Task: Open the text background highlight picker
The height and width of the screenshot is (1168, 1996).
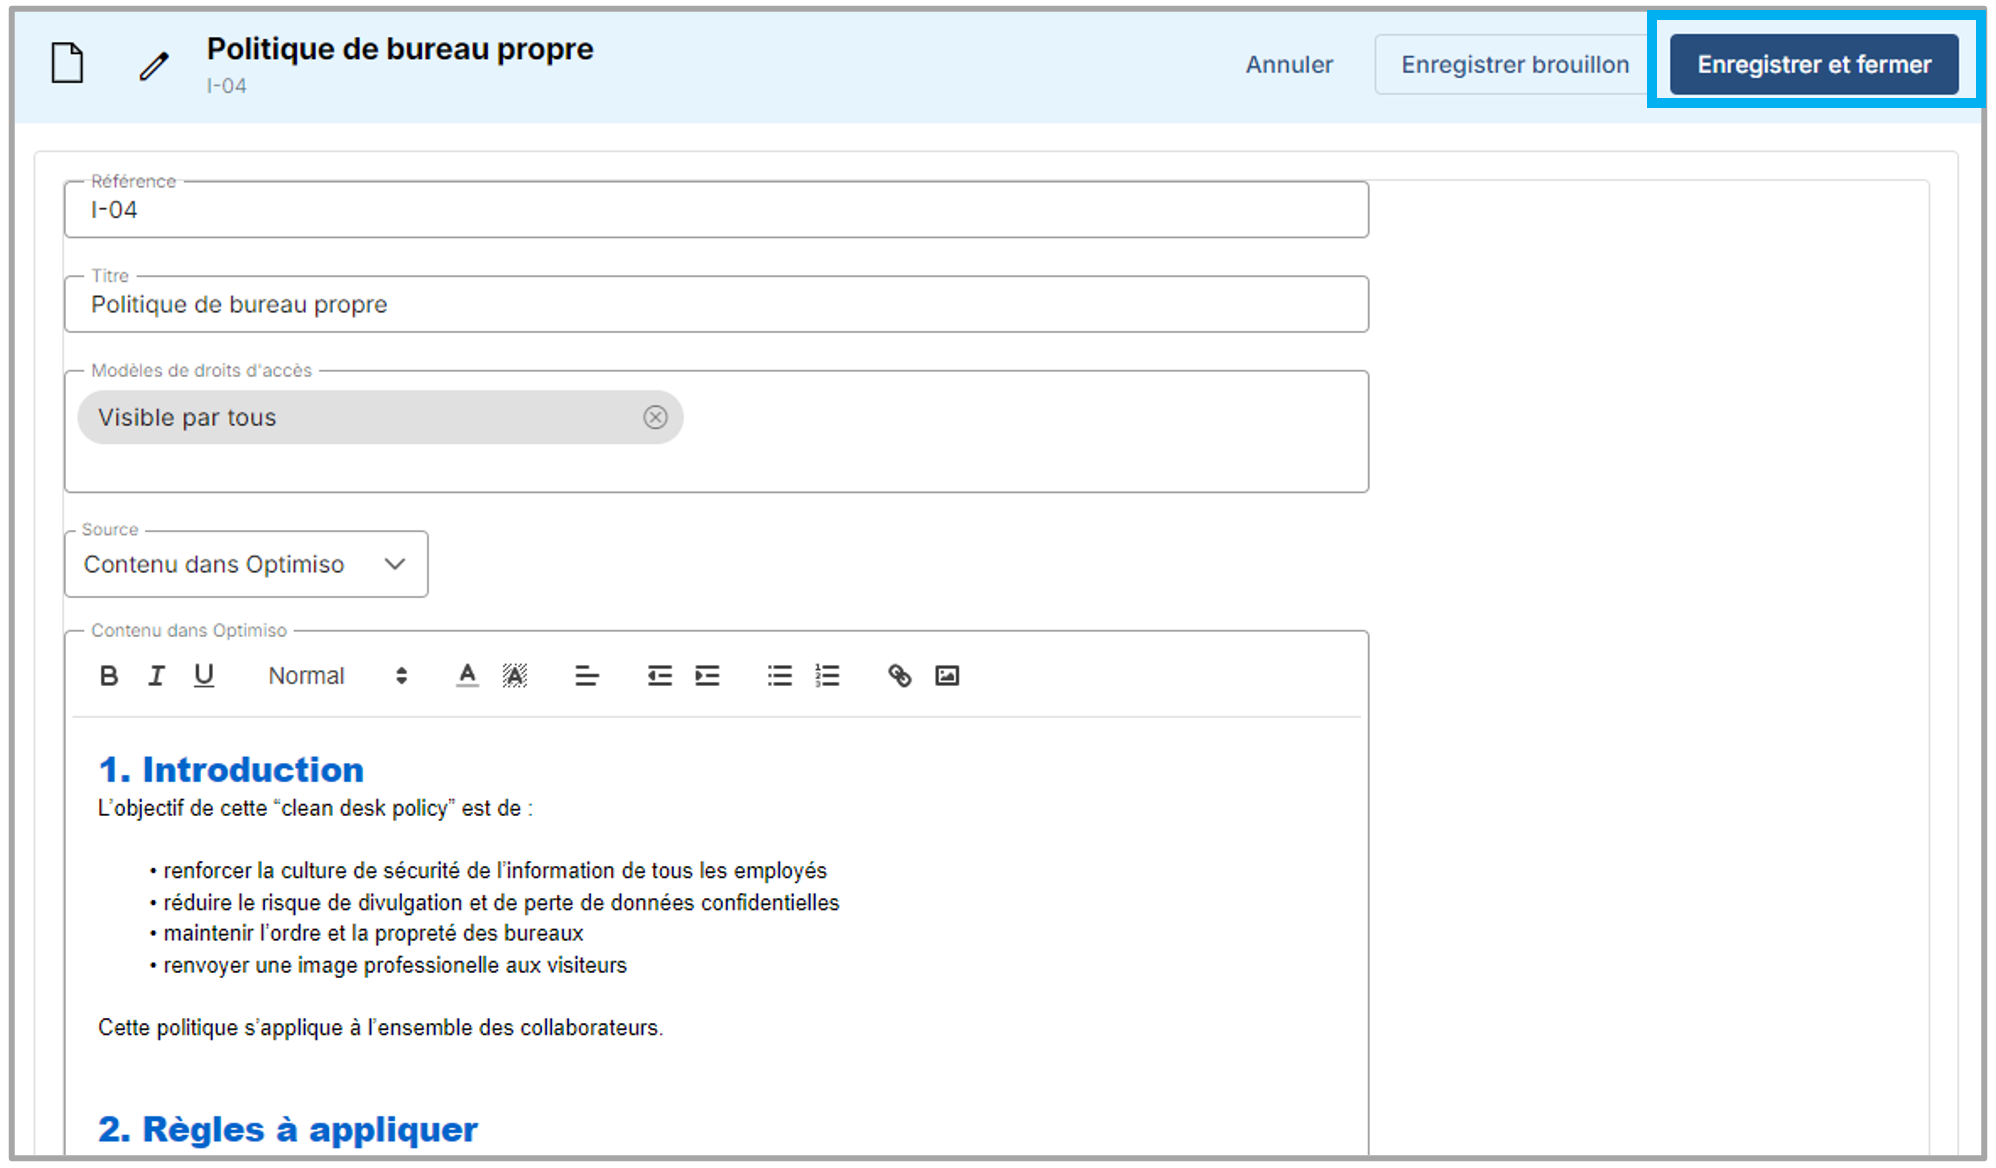Action: (x=515, y=676)
